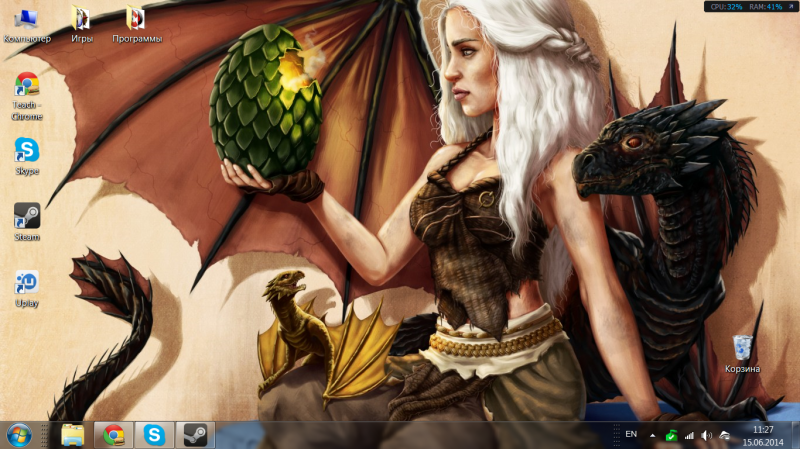Open the network signal tray icon
The image size is (800, 449).
click(x=689, y=435)
